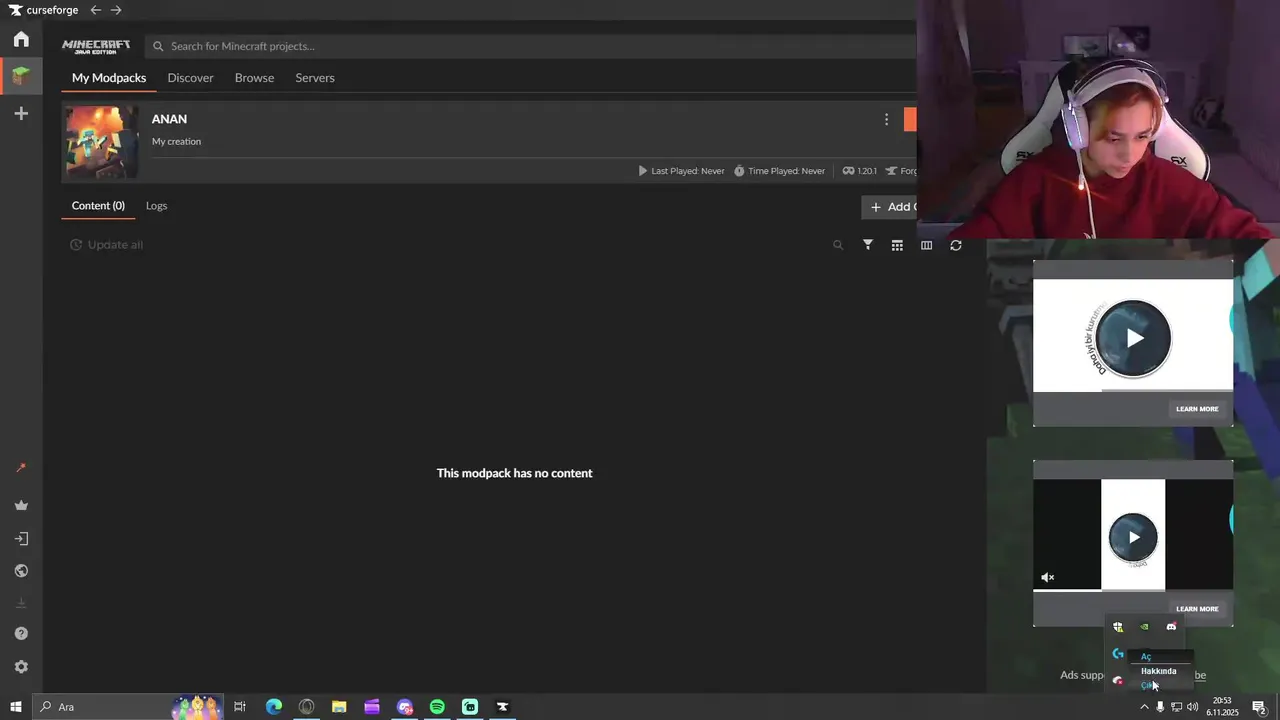Open the volume speaker tray icon

tap(1193, 707)
